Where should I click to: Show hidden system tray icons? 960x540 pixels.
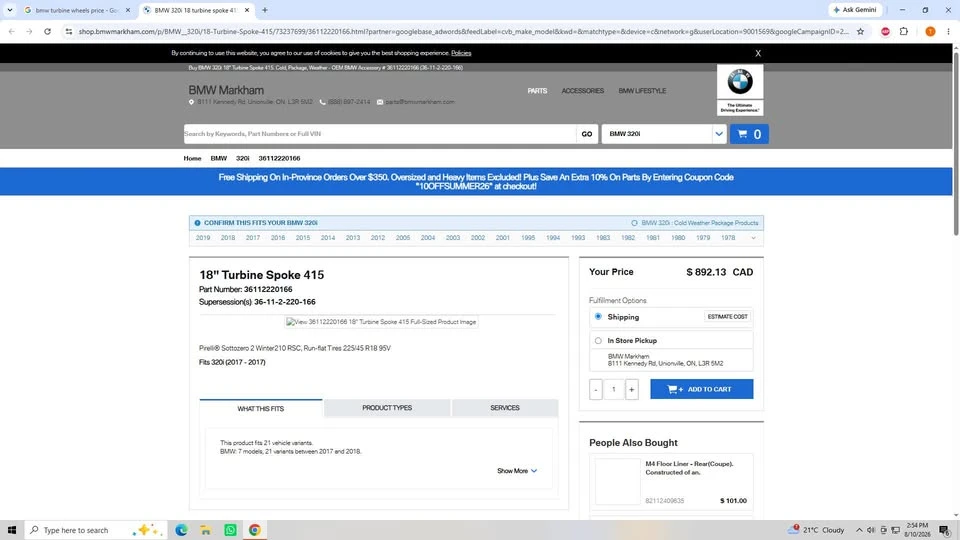click(x=859, y=530)
